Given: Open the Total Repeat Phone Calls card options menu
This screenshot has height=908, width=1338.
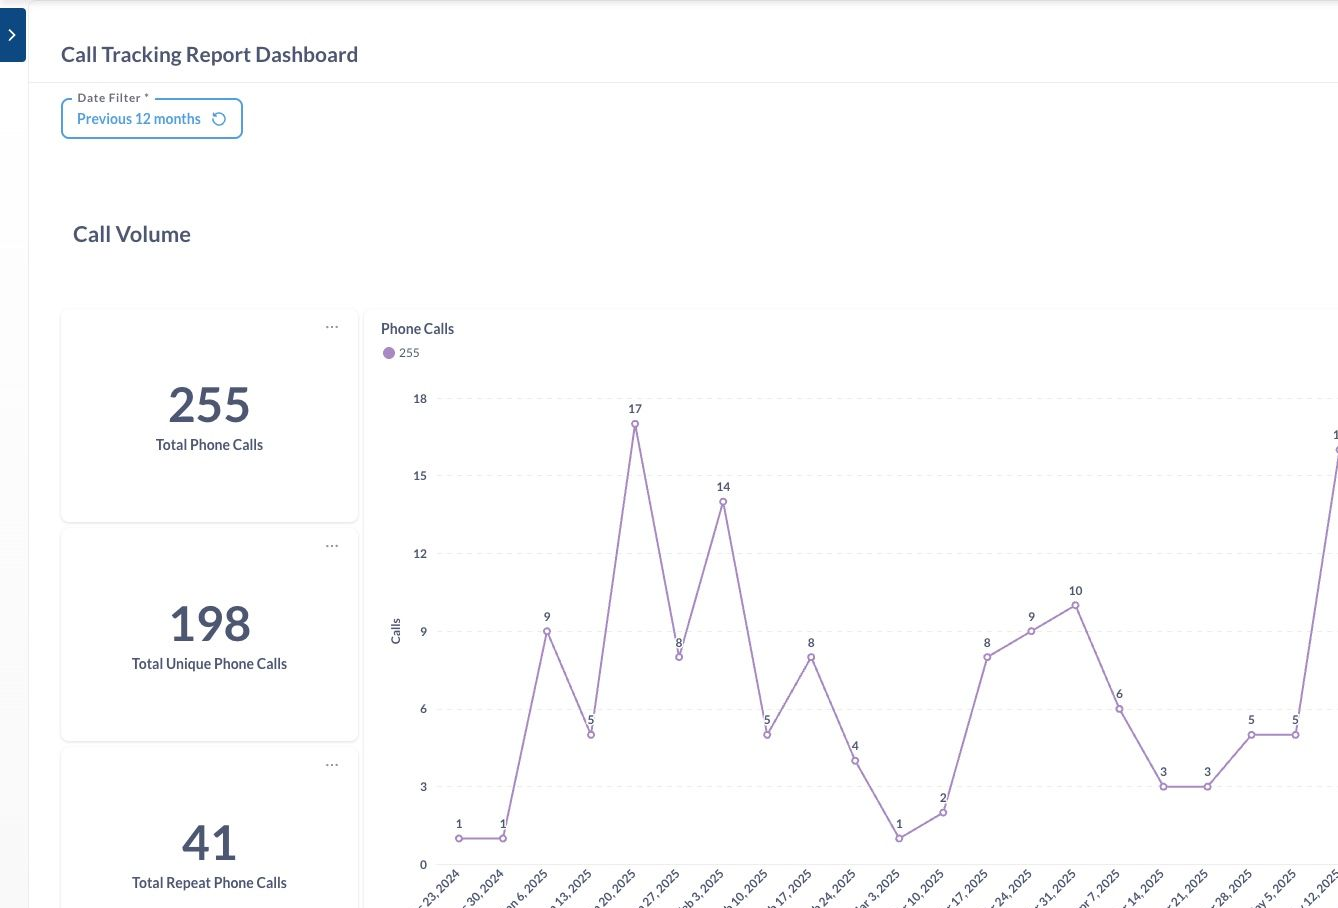Looking at the screenshot, I should 332,764.
